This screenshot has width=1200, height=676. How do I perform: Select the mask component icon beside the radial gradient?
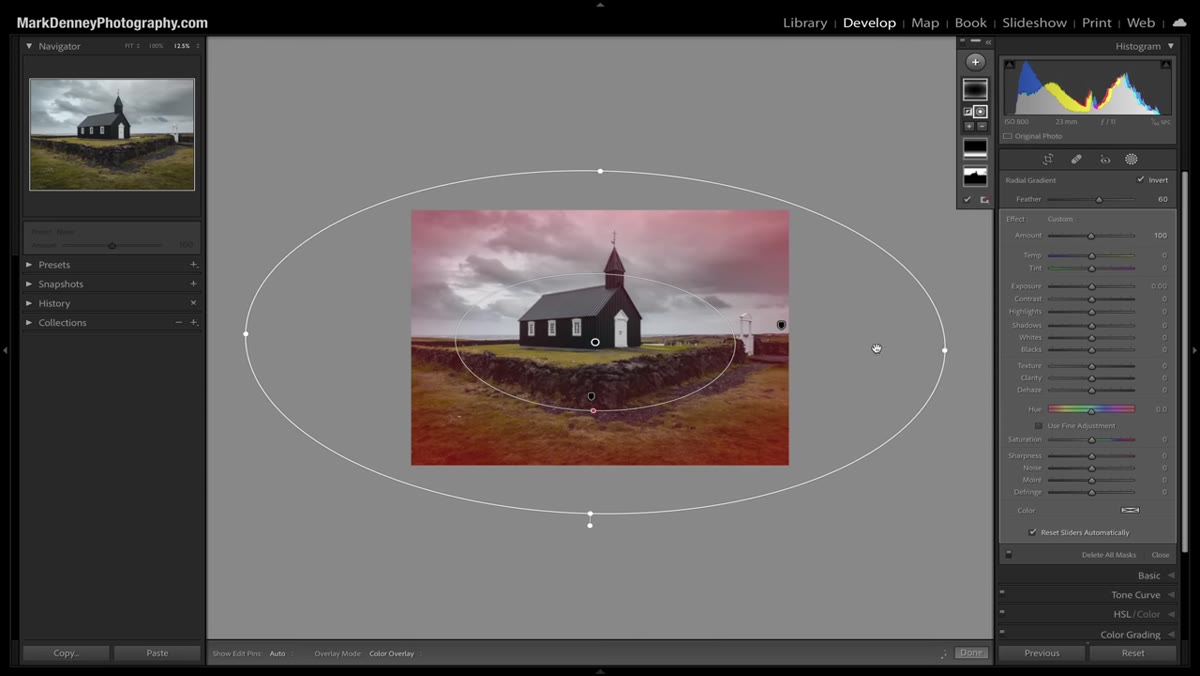click(x=968, y=112)
